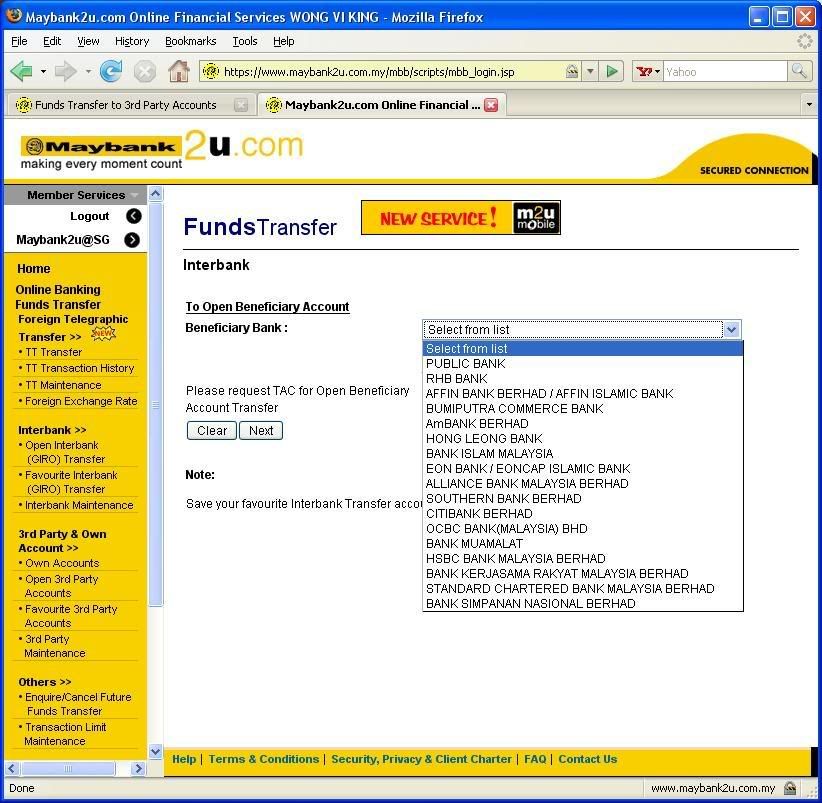The height and width of the screenshot is (803, 822).
Task: Open the Help menu
Action: (x=284, y=41)
